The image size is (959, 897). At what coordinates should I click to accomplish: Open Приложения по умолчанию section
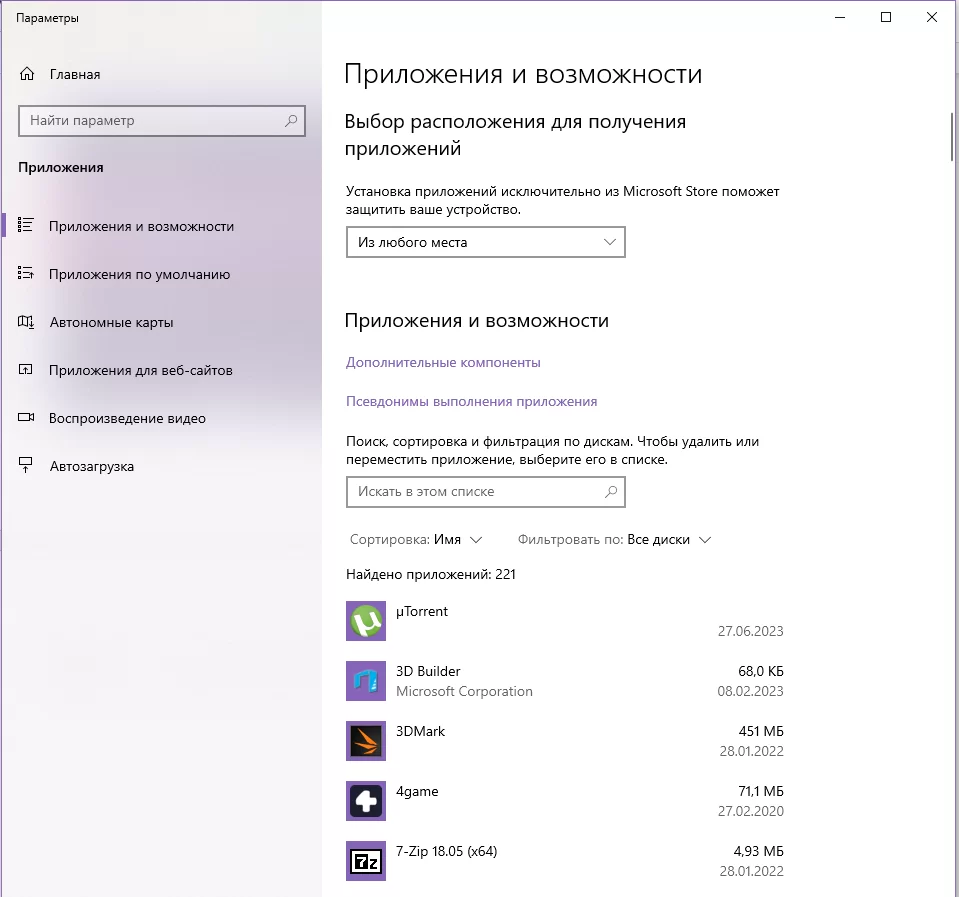click(x=139, y=274)
